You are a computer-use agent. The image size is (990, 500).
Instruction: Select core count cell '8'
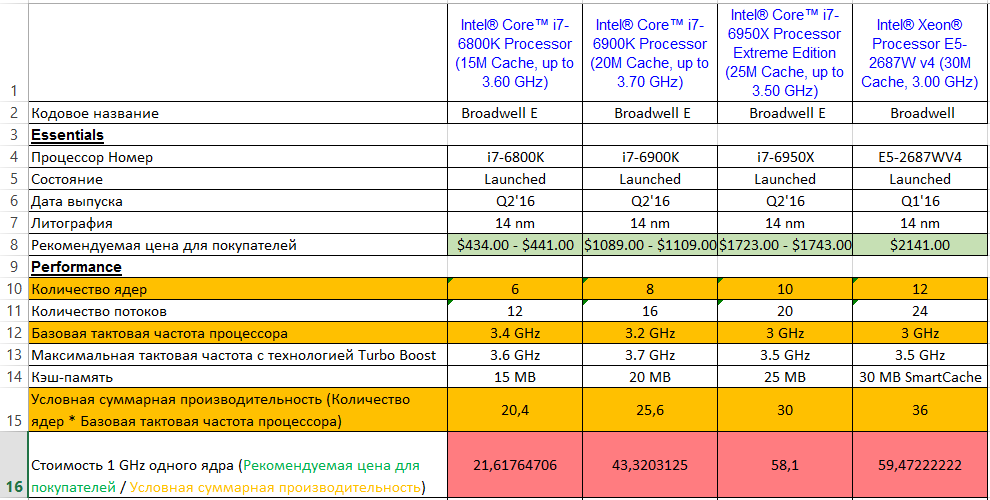pyautogui.click(x=650, y=289)
